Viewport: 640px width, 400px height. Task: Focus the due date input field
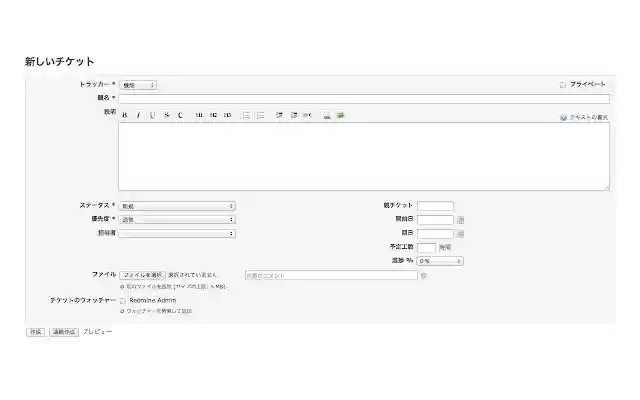(x=435, y=234)
